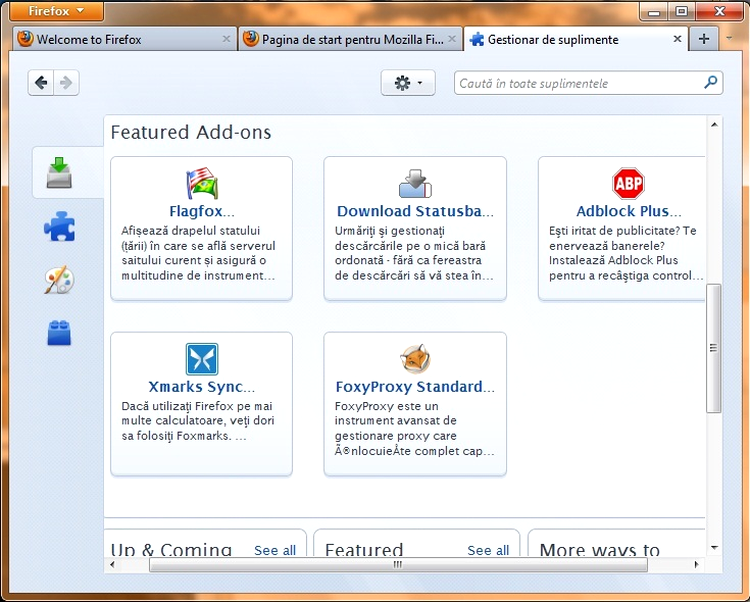Viewport: 750px width, 602px height.
Task: Open the Get Add-ons sidebar category
Action: [59, 173]
